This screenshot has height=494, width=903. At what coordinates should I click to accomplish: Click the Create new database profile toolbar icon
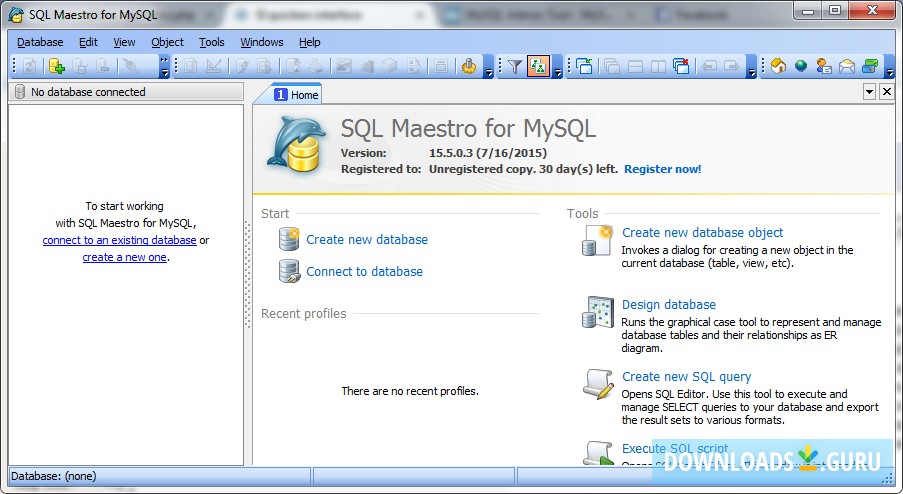point(56,66)
